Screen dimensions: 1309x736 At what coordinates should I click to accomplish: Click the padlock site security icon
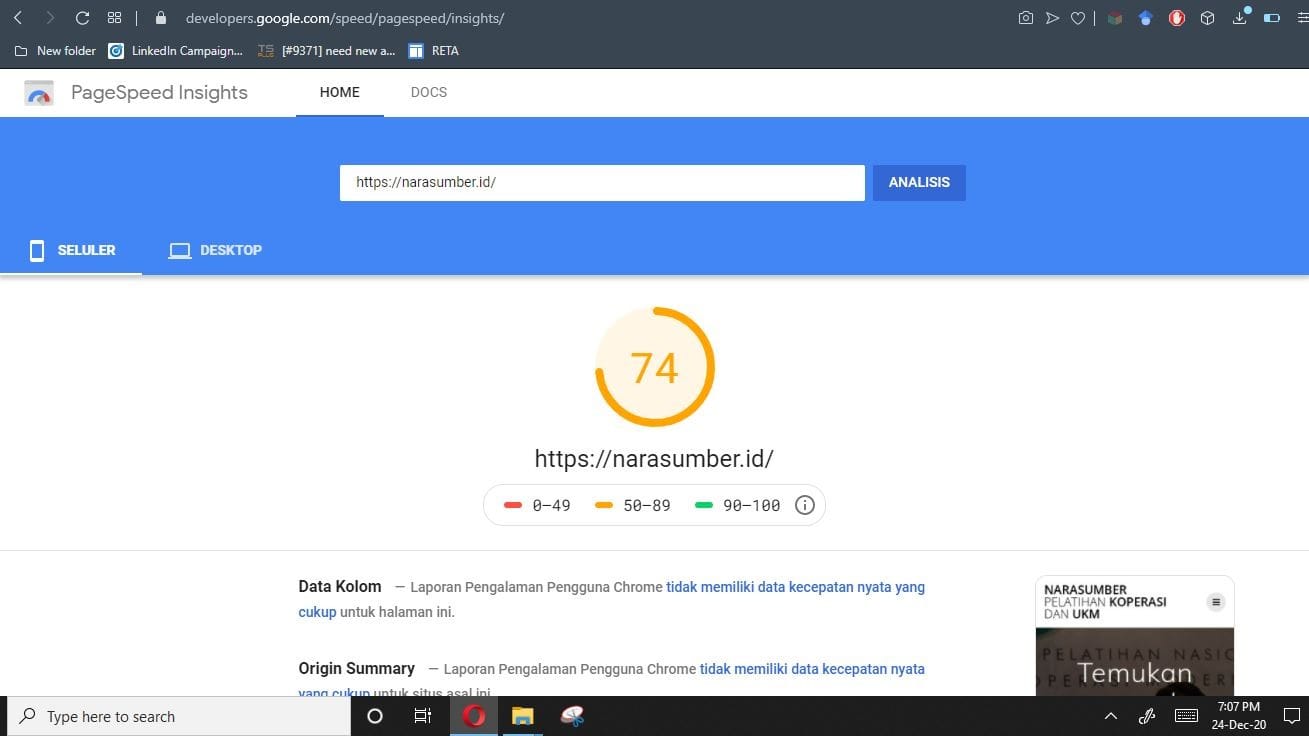click(160, 17)
